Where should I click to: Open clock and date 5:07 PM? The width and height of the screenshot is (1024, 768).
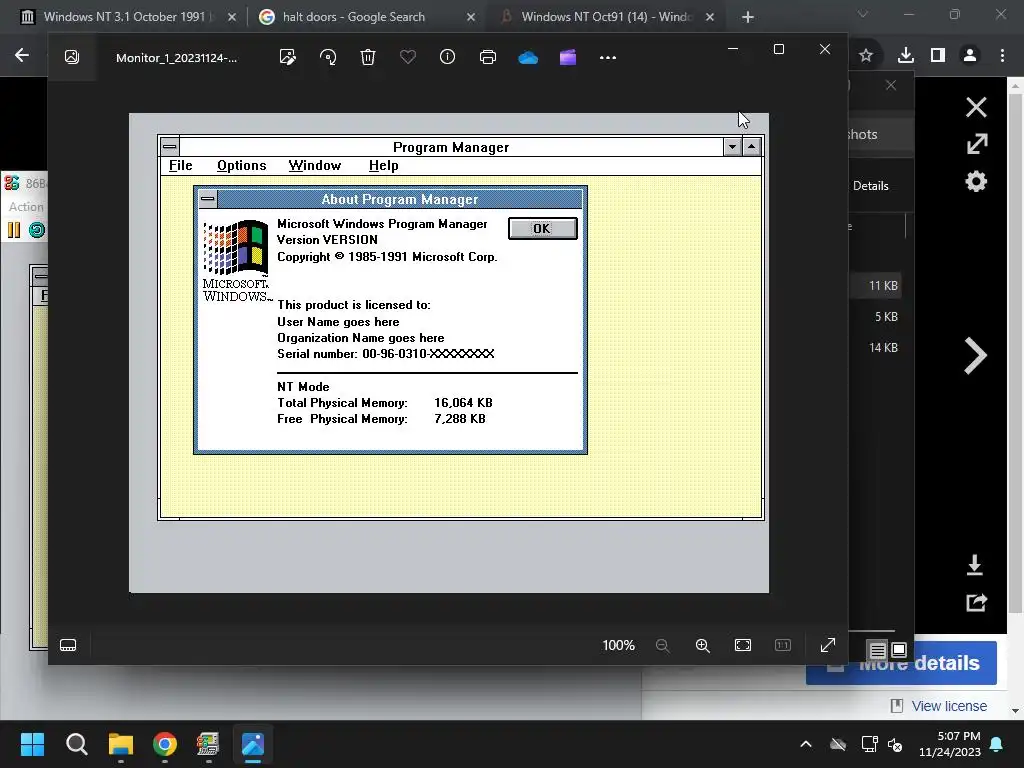coord(950,744)
